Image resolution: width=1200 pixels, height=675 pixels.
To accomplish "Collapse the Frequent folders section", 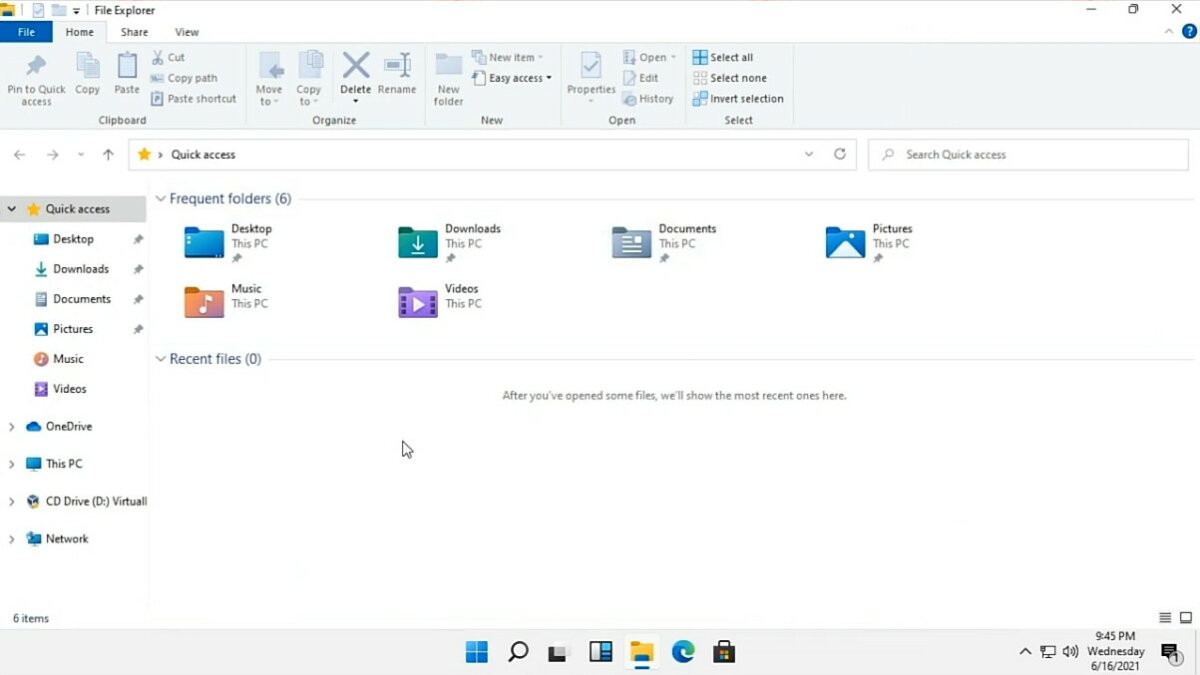I will [x=160, y=198].
